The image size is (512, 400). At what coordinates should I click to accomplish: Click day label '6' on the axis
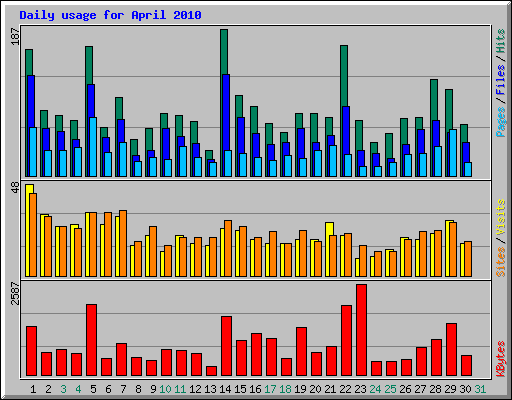point(108,389)
